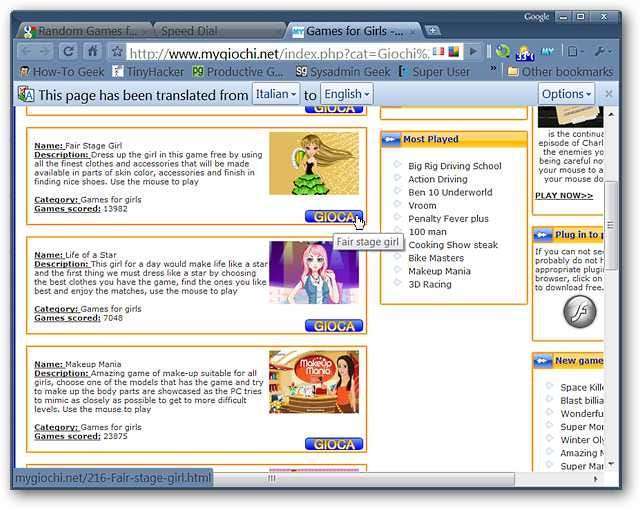Image resolution: width=640 pixels, height=508 pixels.
Task: Click the New games header arrow icon
Action: [542, 361]
